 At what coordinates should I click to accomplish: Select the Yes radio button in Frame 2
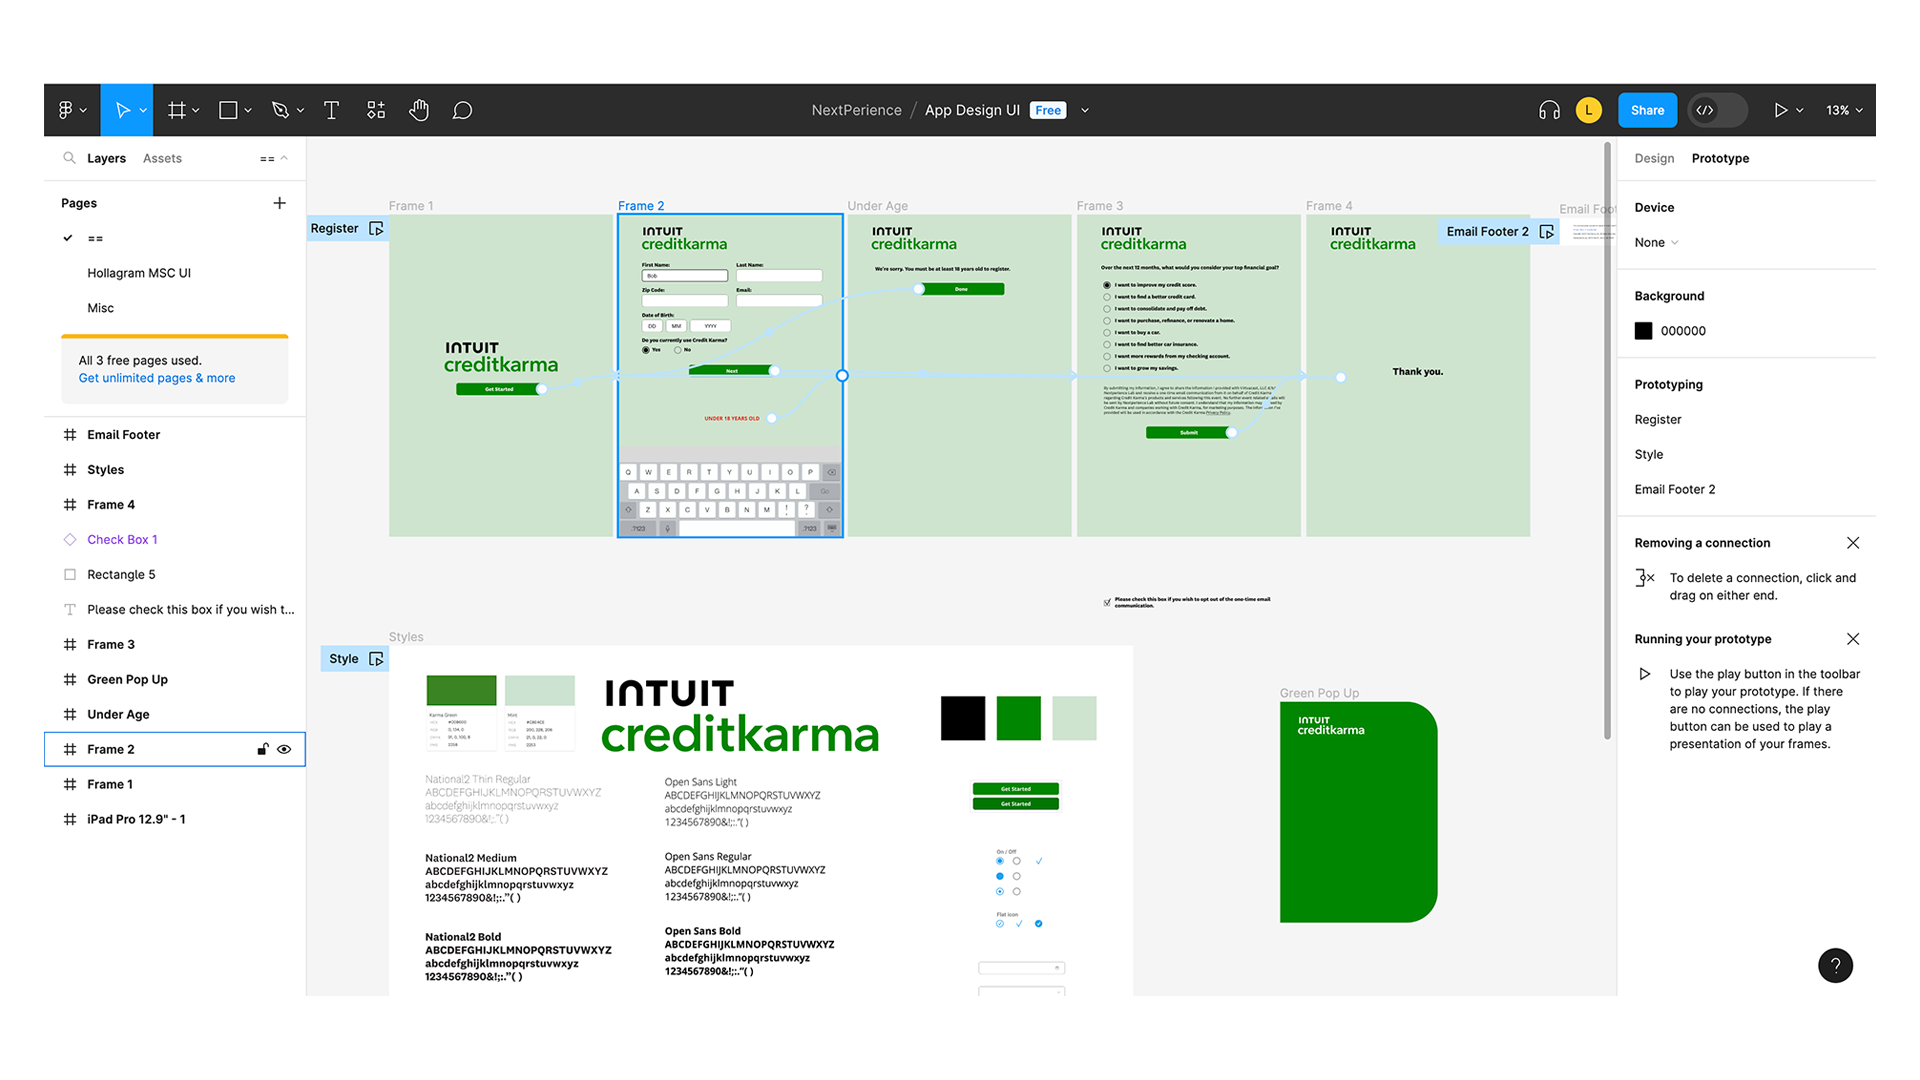(646, 350)
